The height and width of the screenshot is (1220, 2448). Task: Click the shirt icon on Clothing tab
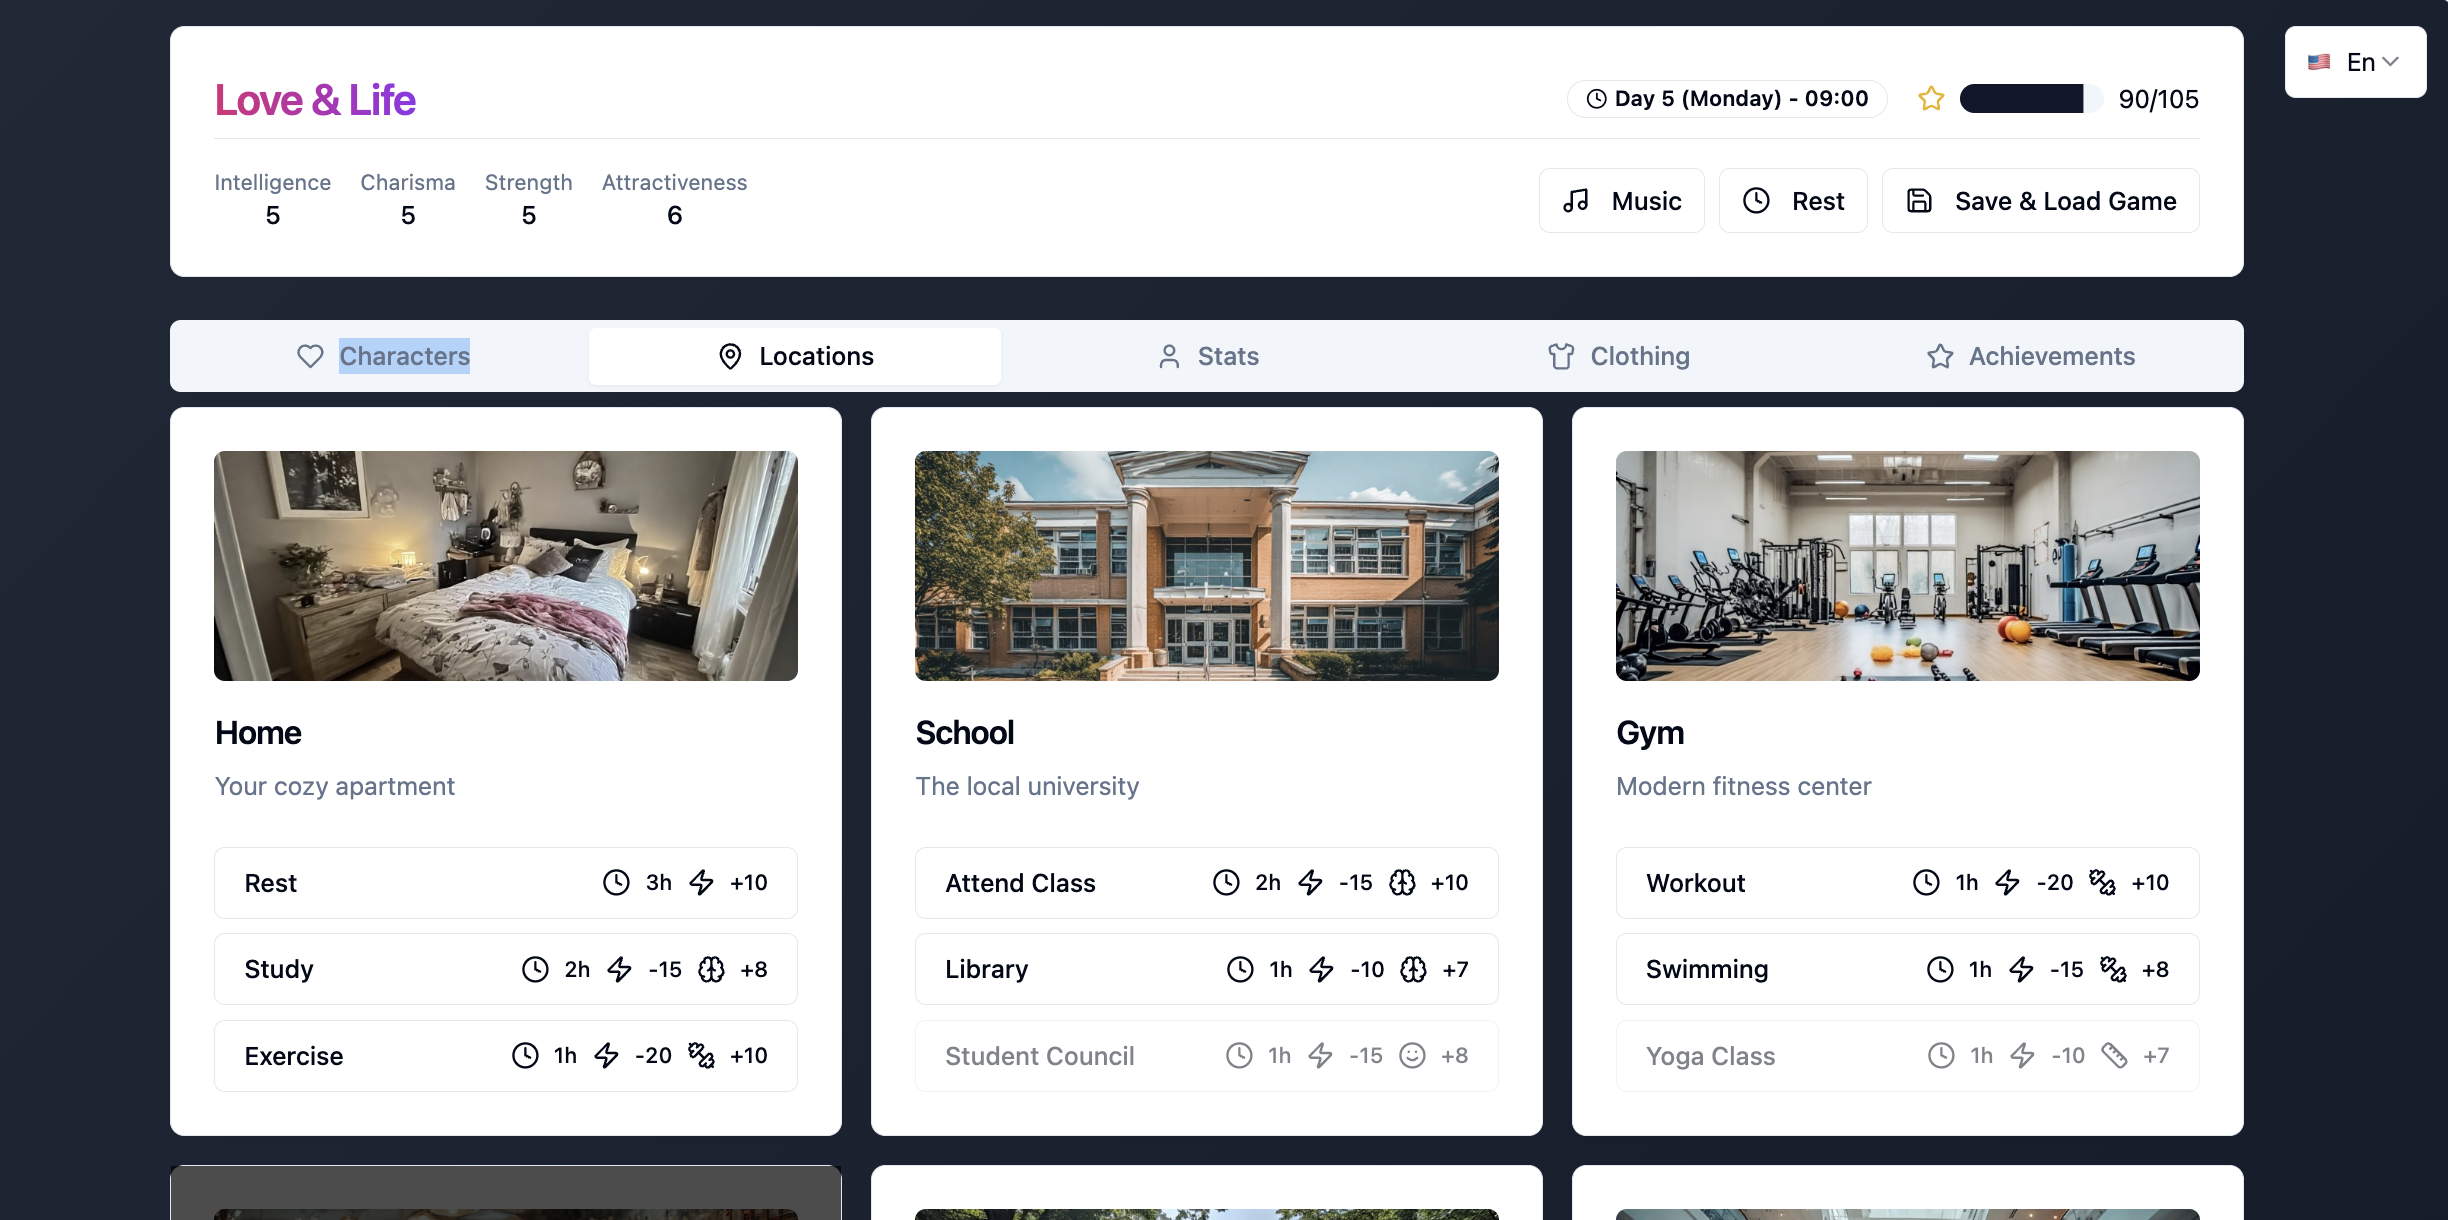1561,356
